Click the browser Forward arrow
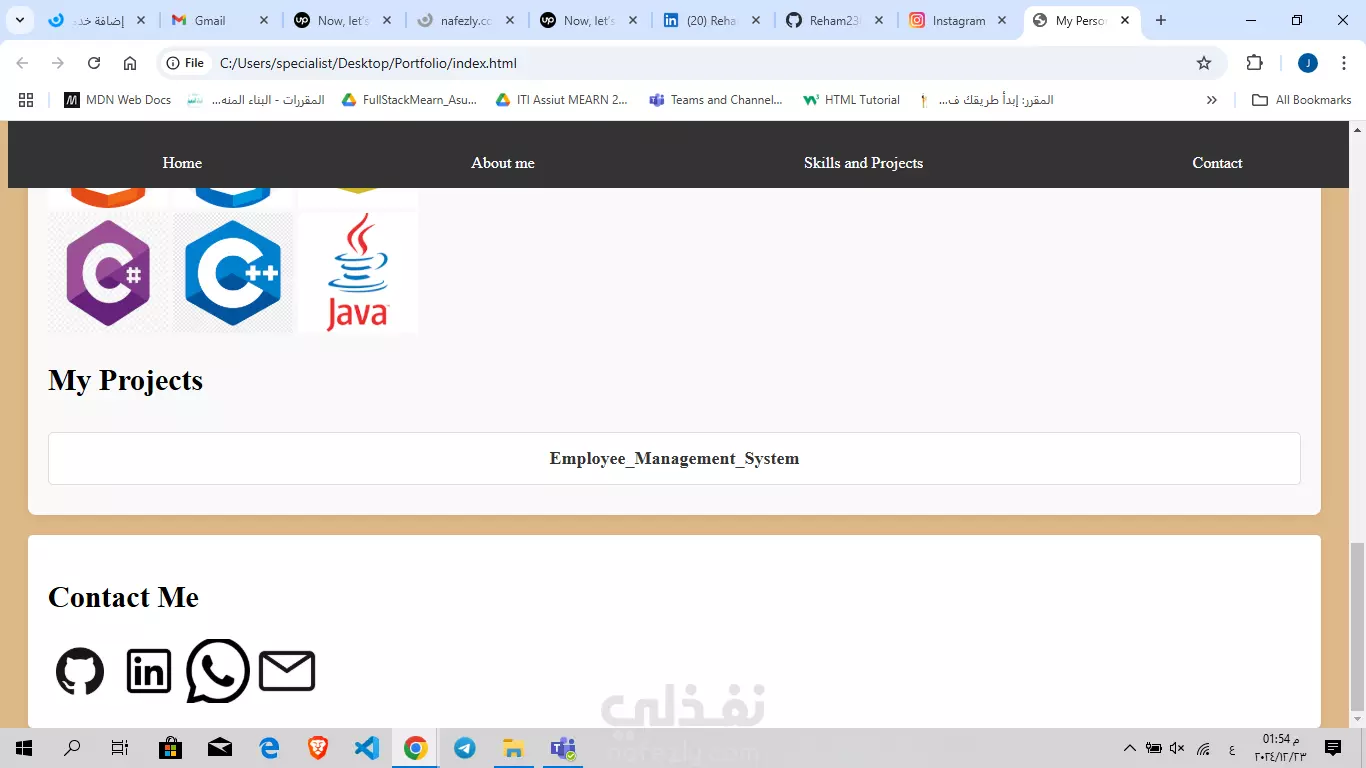 coord(58,63)
